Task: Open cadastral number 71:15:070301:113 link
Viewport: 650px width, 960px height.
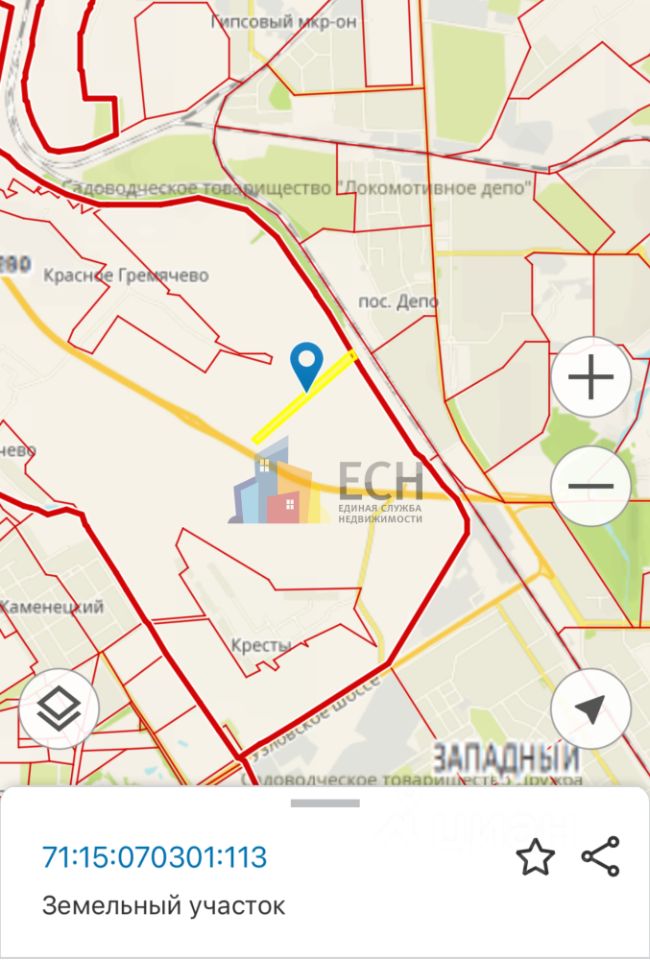Action: (154, 857)
